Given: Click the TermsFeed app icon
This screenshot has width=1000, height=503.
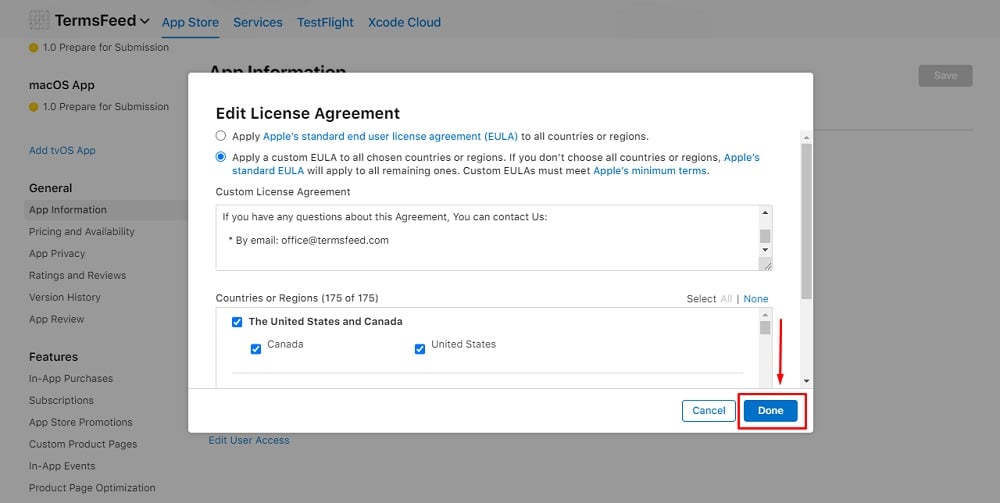Looking at the screenshot, I should coord(39,20).
